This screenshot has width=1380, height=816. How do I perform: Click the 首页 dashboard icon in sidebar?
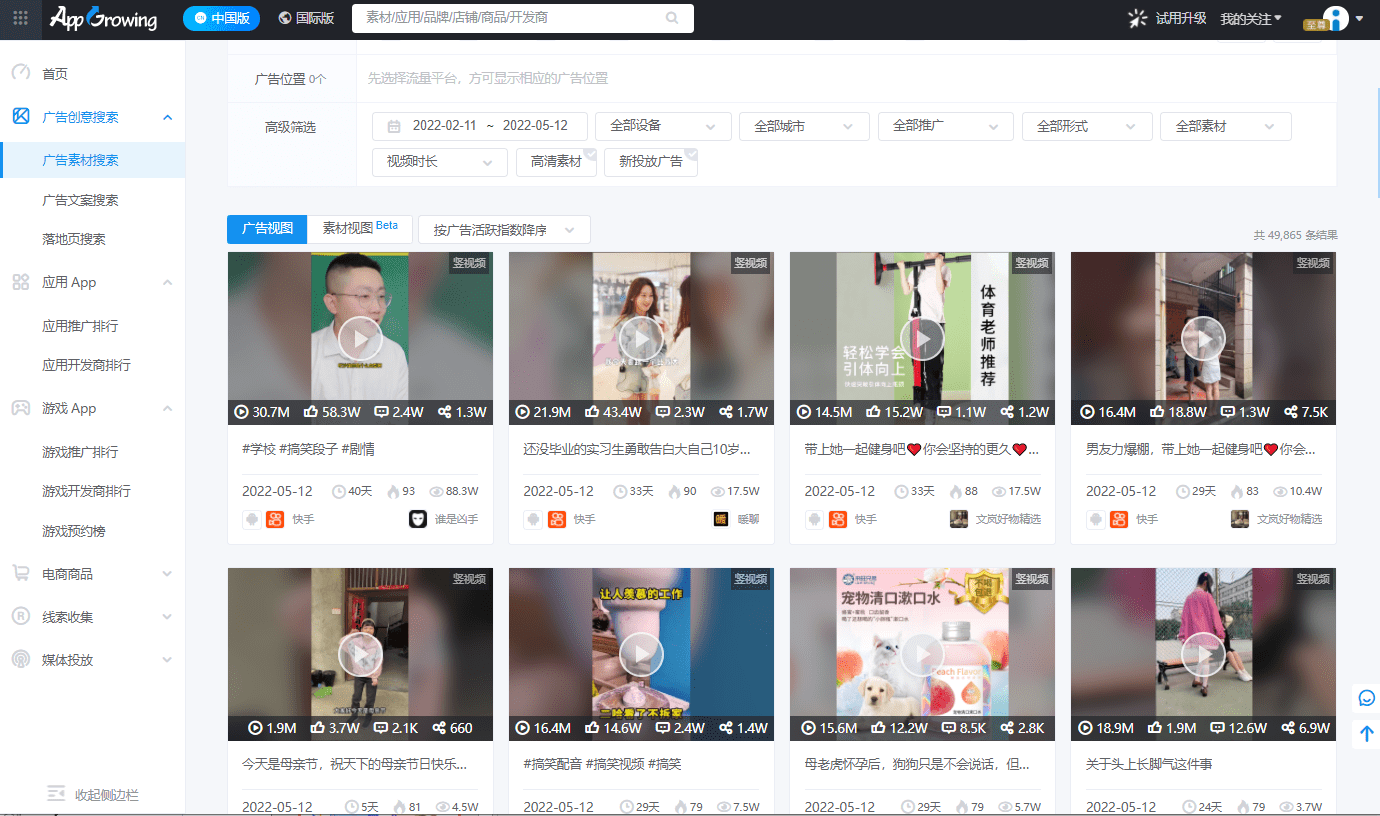point(21,73)
